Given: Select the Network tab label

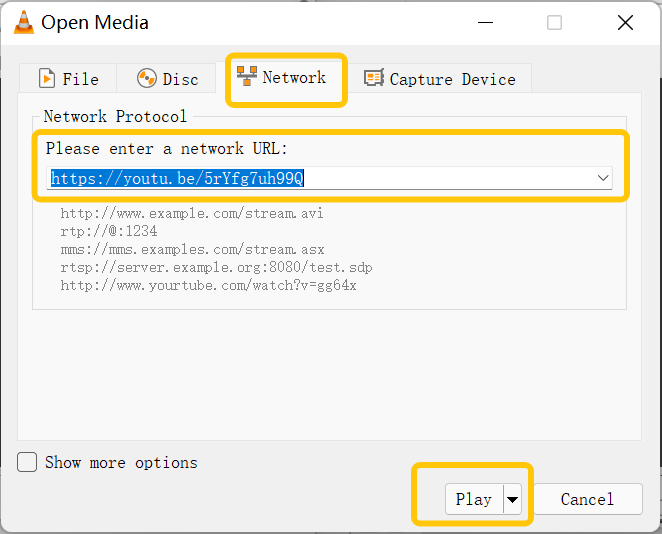Looking at the screenshot, I should coord(294,77).
